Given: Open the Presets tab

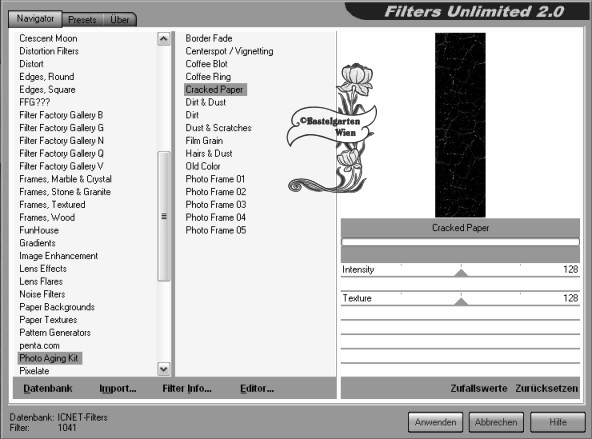Looking at the screenshot, I should (82, 20).
